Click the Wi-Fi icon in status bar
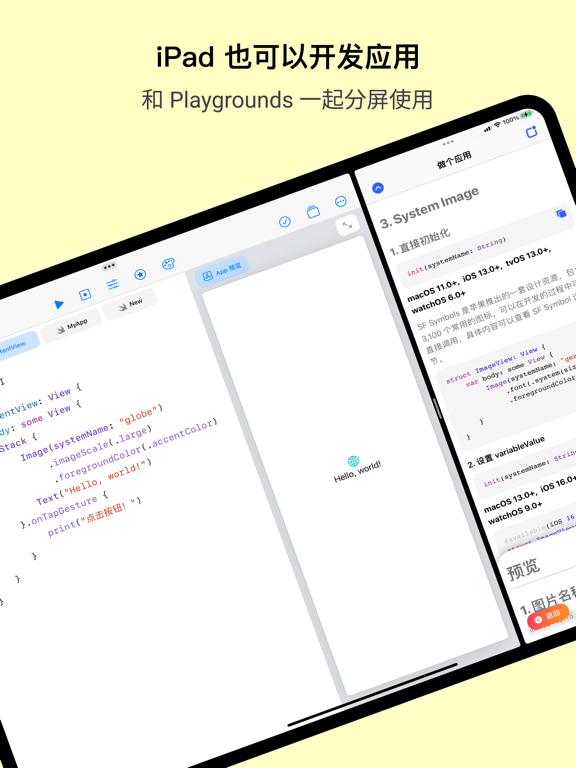576x768 pixels. pyautogui.click(x=498, y=124)
